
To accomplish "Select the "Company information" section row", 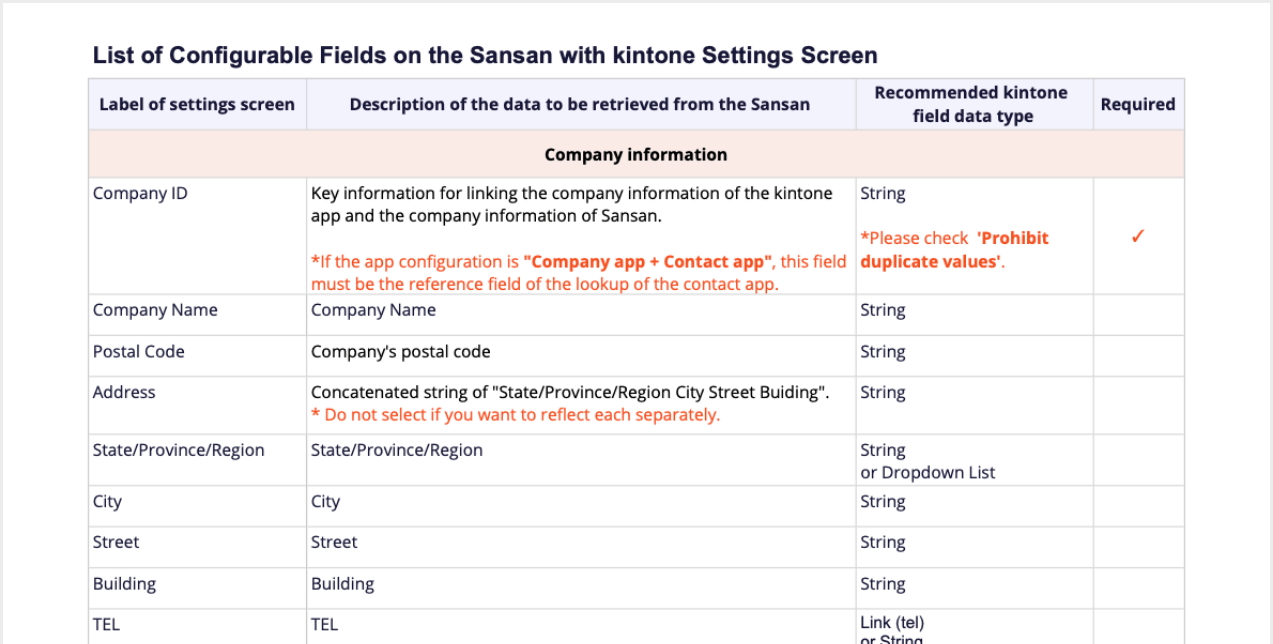I will pos(636,155).
